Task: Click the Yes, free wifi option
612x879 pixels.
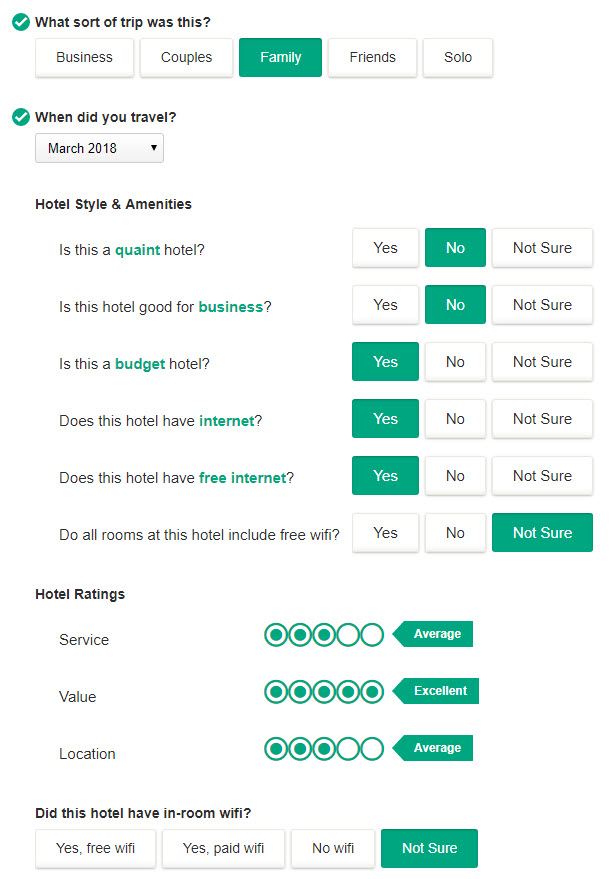Action: click(x=95, y=848)
